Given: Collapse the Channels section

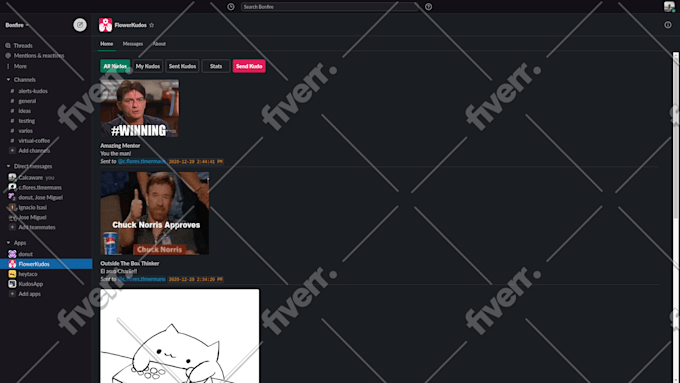Looking at the screenshot, I should 8,80.
